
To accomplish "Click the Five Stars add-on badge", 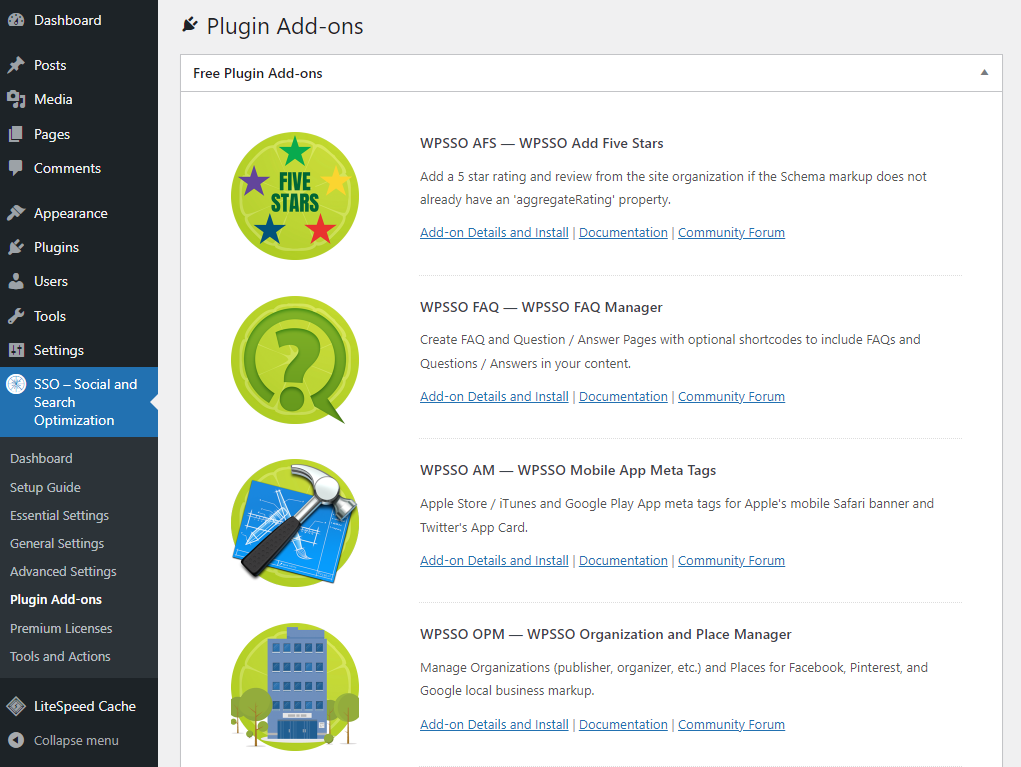I will [x=295, y=196].
